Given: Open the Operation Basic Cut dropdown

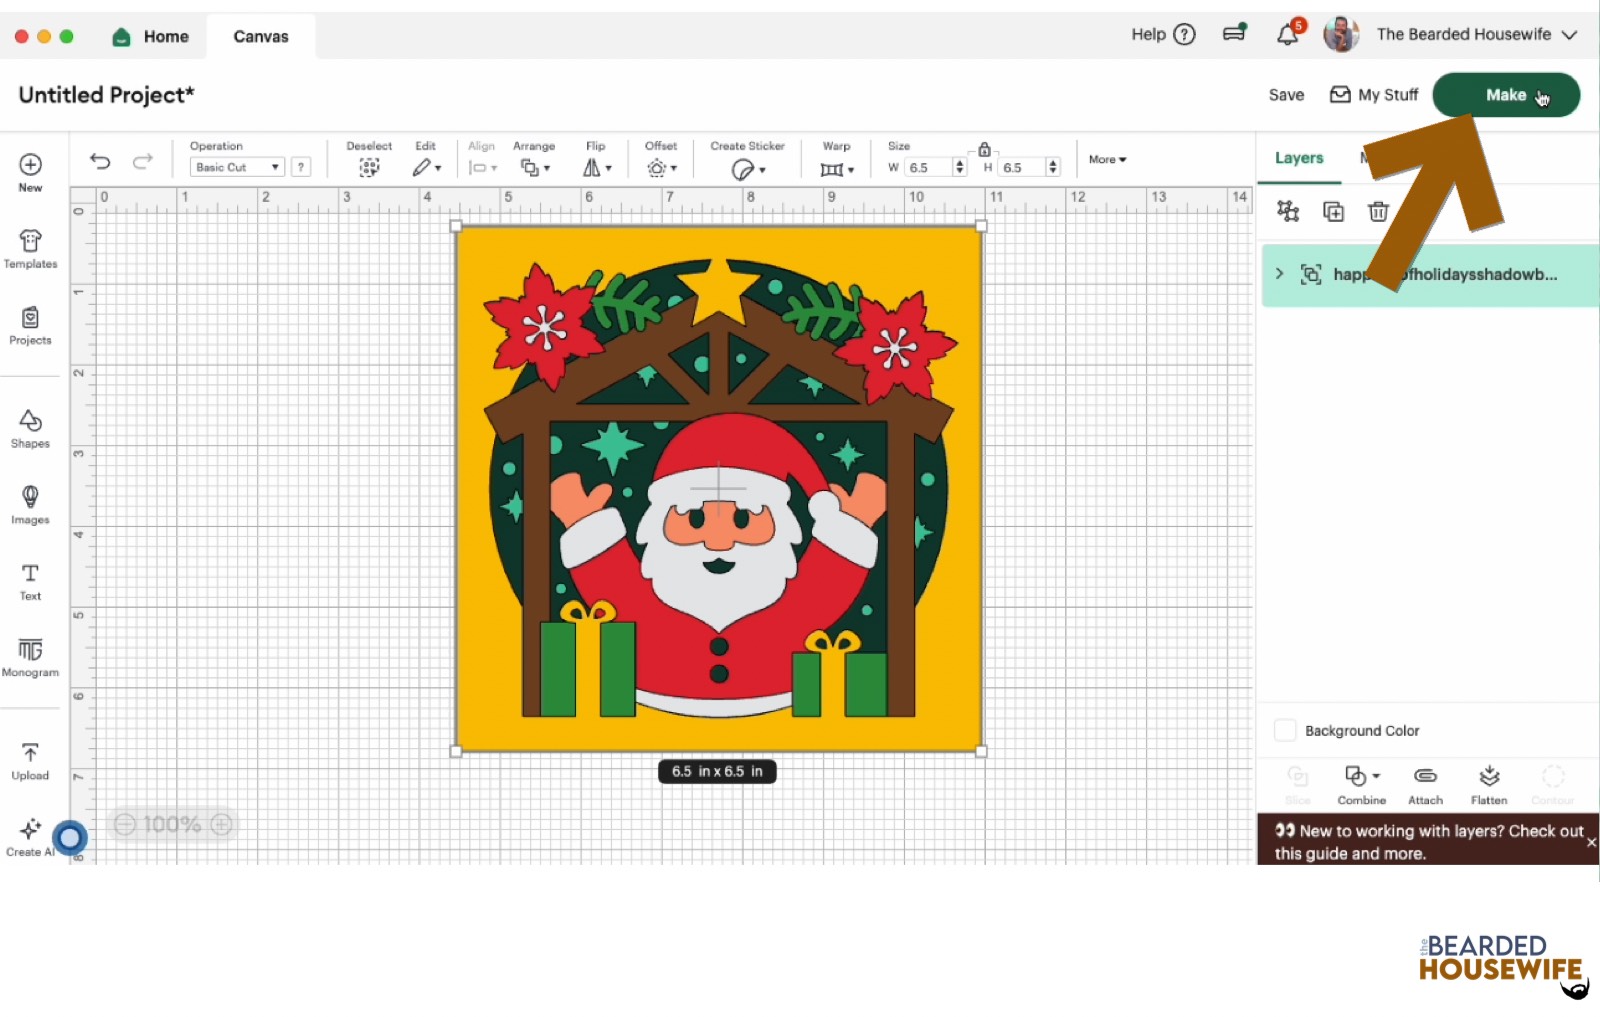Looking at the screenshot, I should [x=237, y=167].
